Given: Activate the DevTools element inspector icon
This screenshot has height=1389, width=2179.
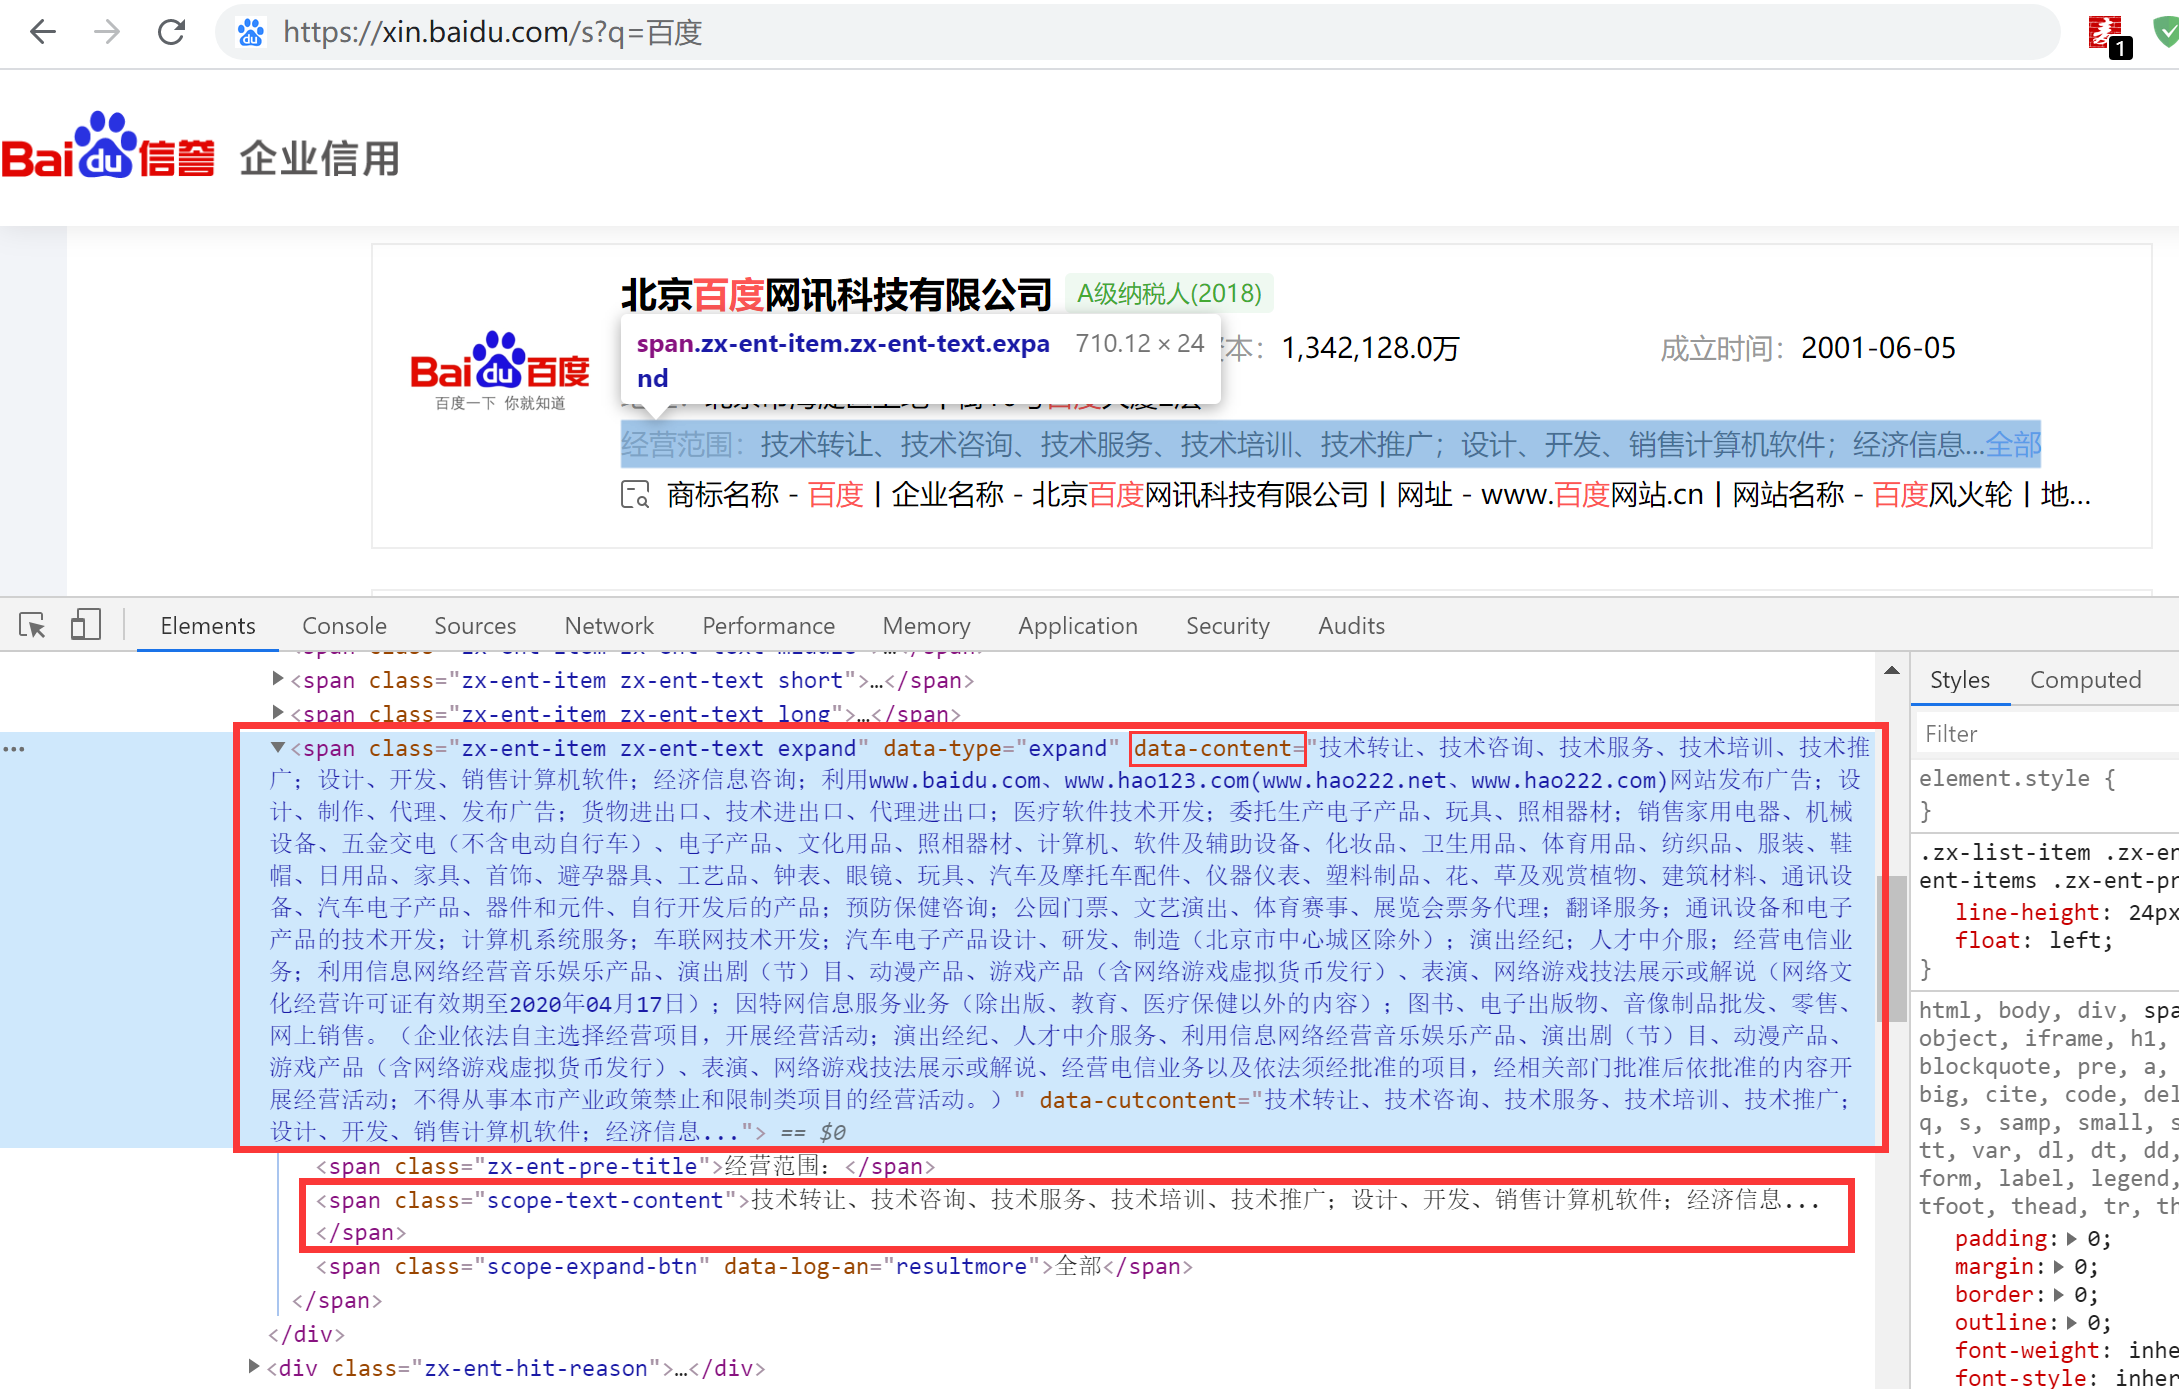Looking at the screenshot, I should 32,625.
